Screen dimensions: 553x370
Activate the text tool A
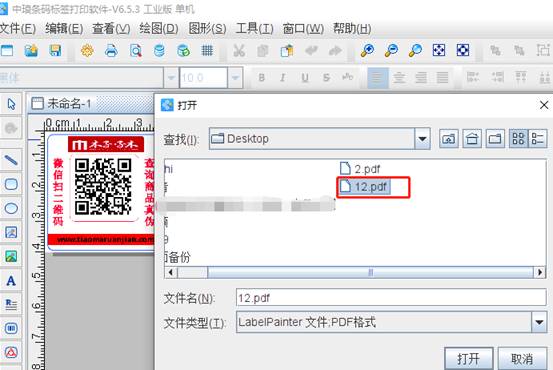coord(11,281)
